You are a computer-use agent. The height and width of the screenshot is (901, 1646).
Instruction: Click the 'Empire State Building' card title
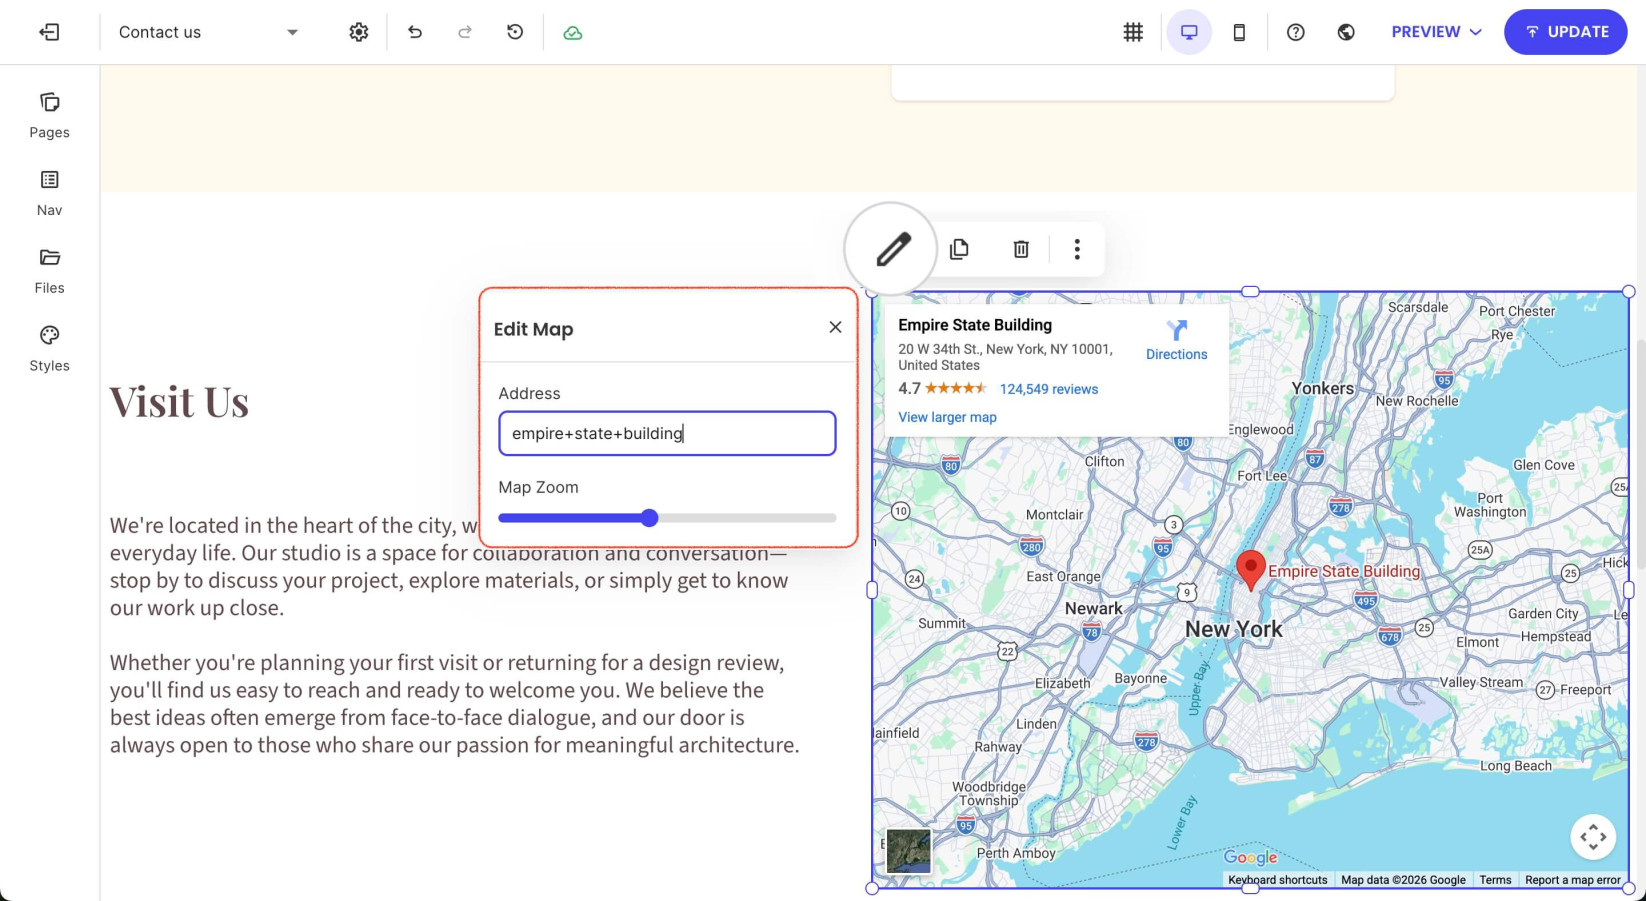(x=975, y=325)
